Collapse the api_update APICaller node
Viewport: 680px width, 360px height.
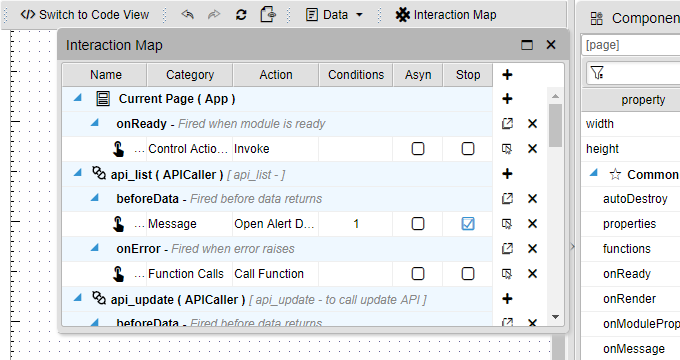[78, 298]
